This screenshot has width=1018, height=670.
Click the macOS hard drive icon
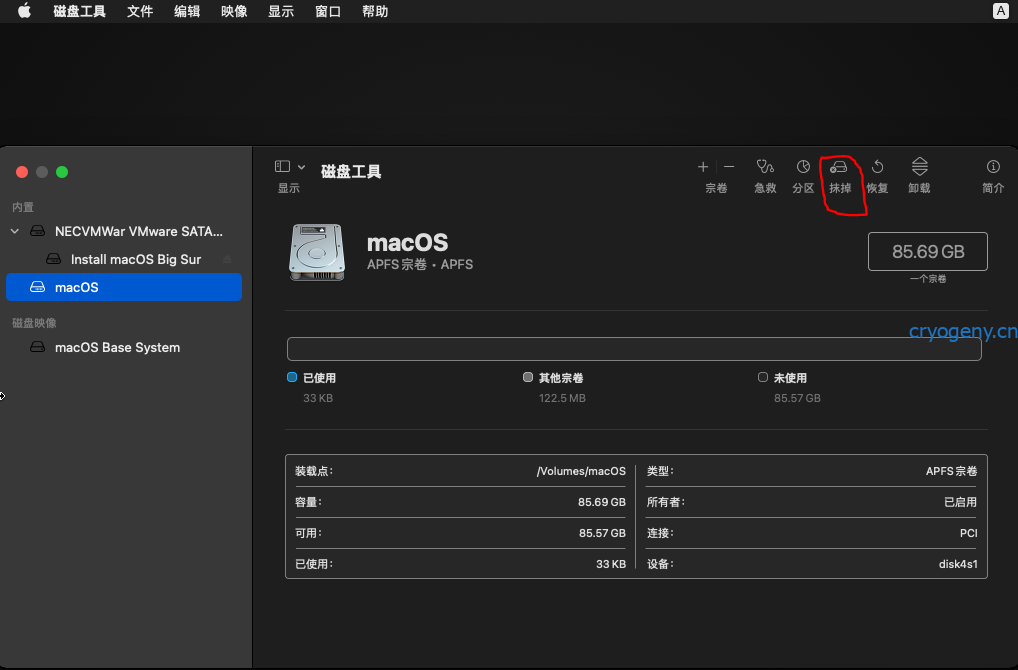point(317,253)
